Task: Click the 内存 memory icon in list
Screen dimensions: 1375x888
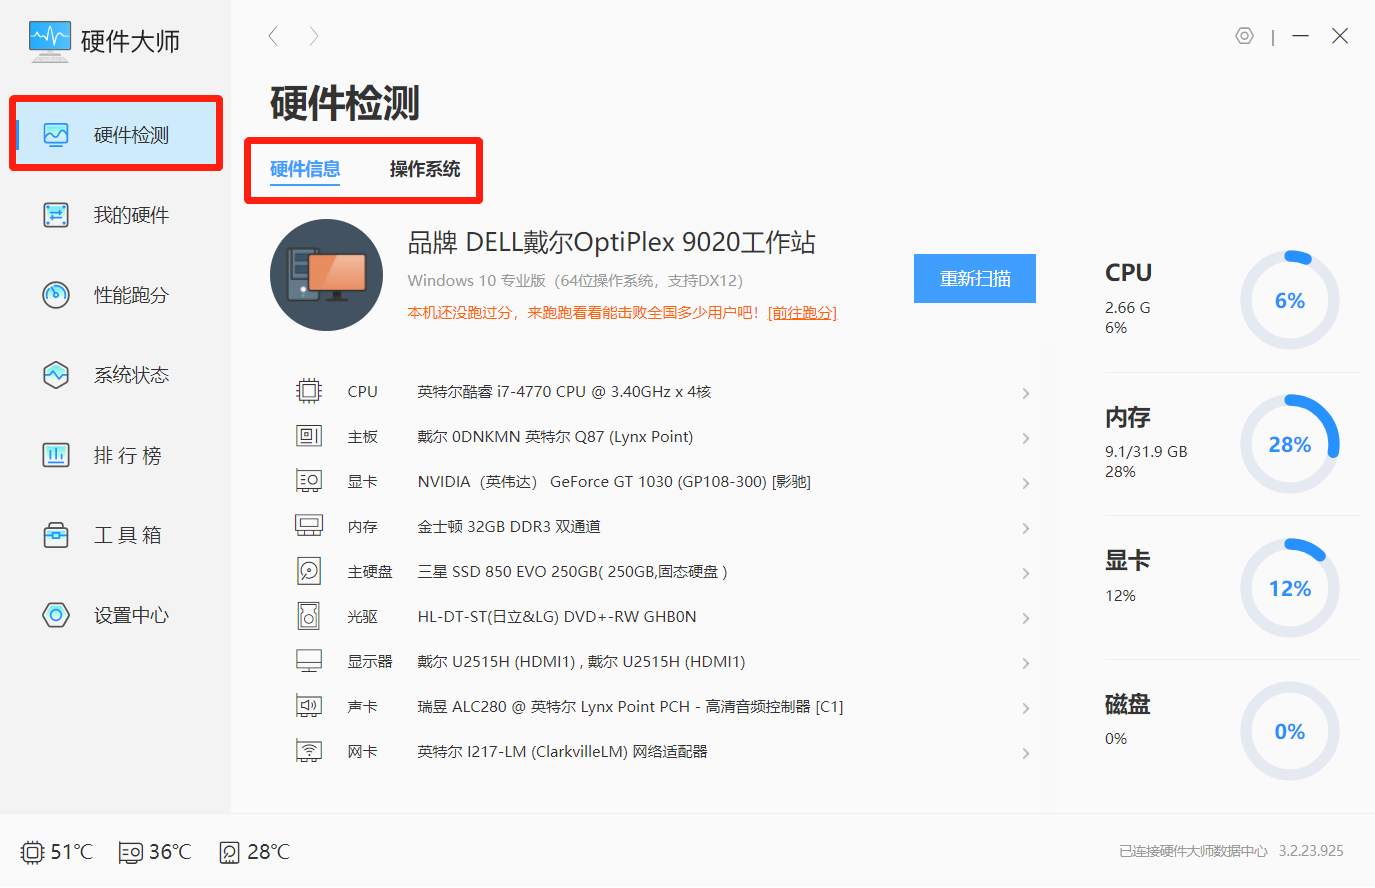Action: 309,526
